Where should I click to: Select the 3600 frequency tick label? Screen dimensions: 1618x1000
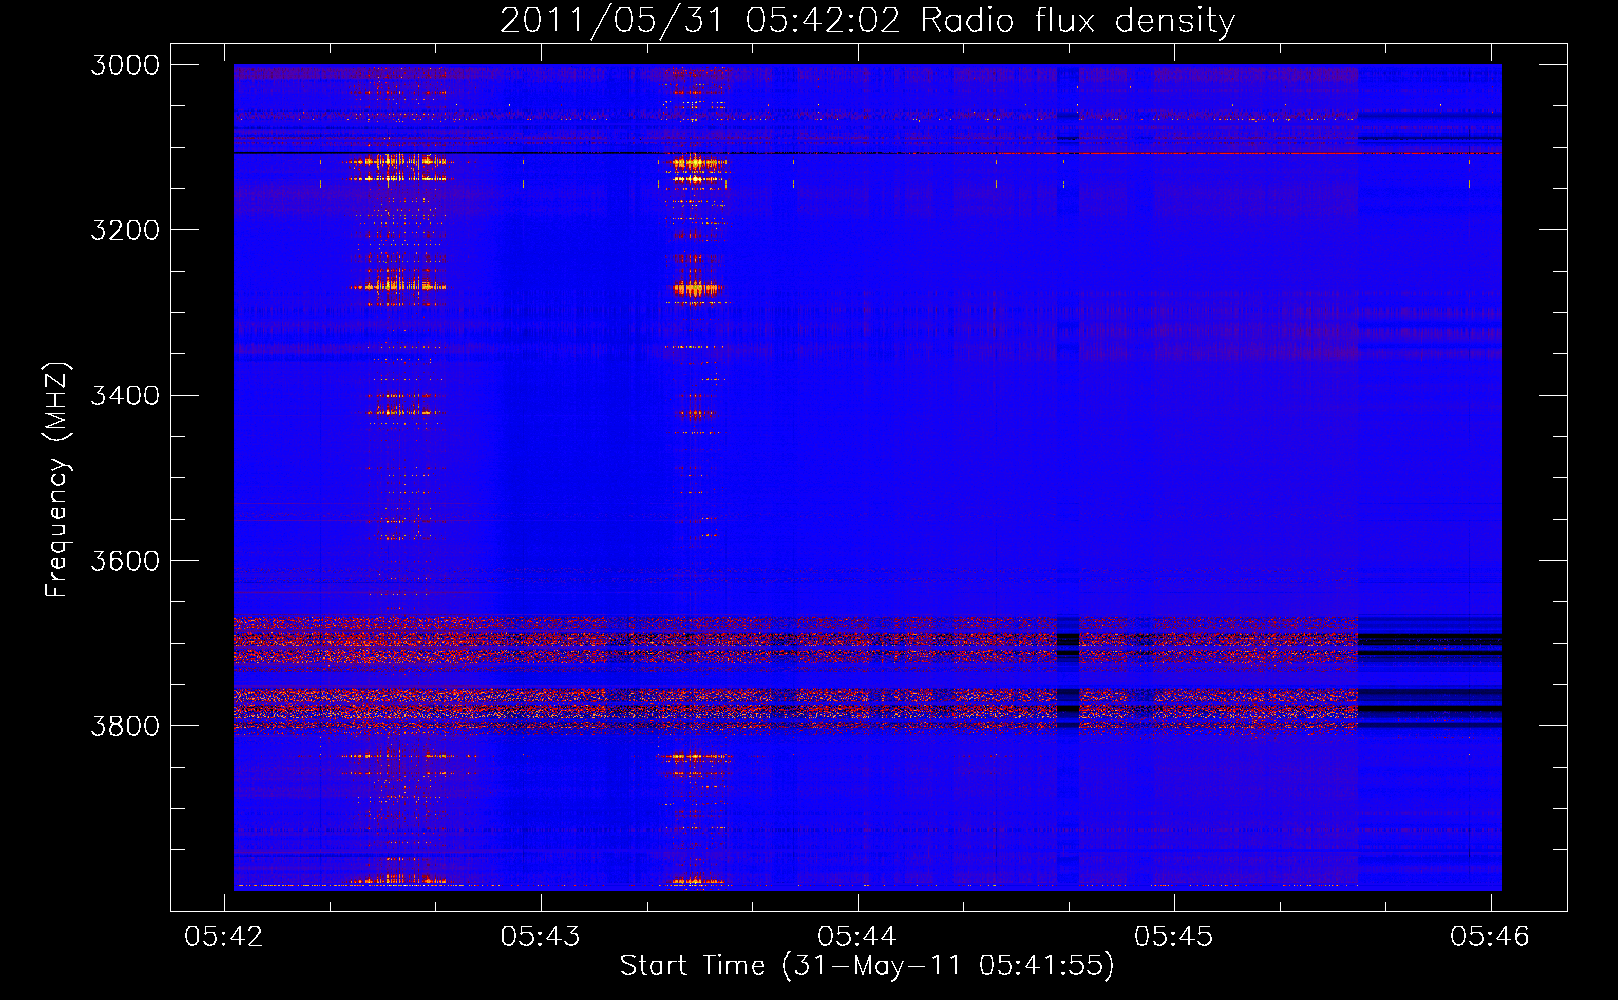click(125, 560)
